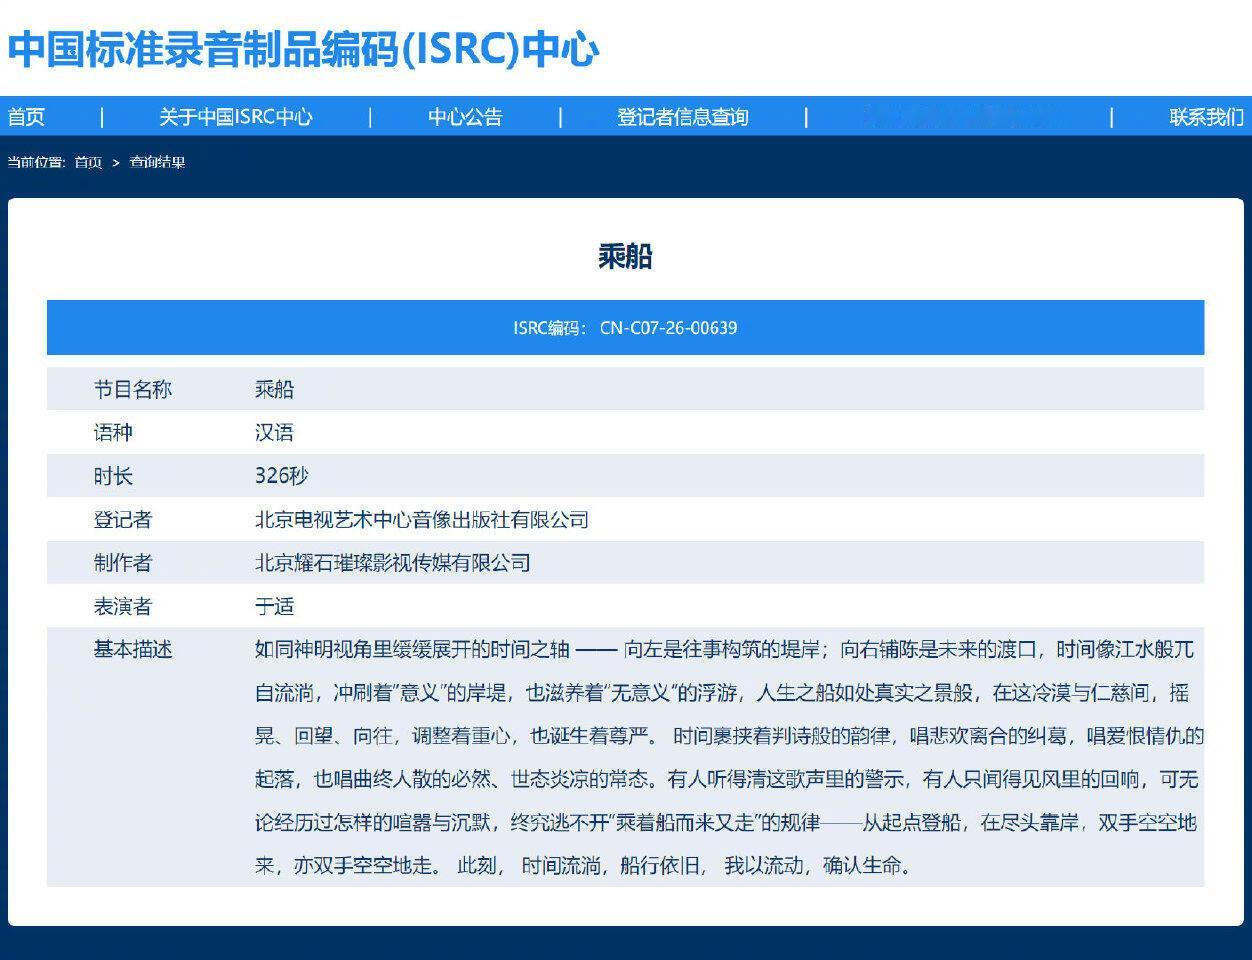Select the 汉语 language value
The image size is (1252, 960).
tap(274, 433)
